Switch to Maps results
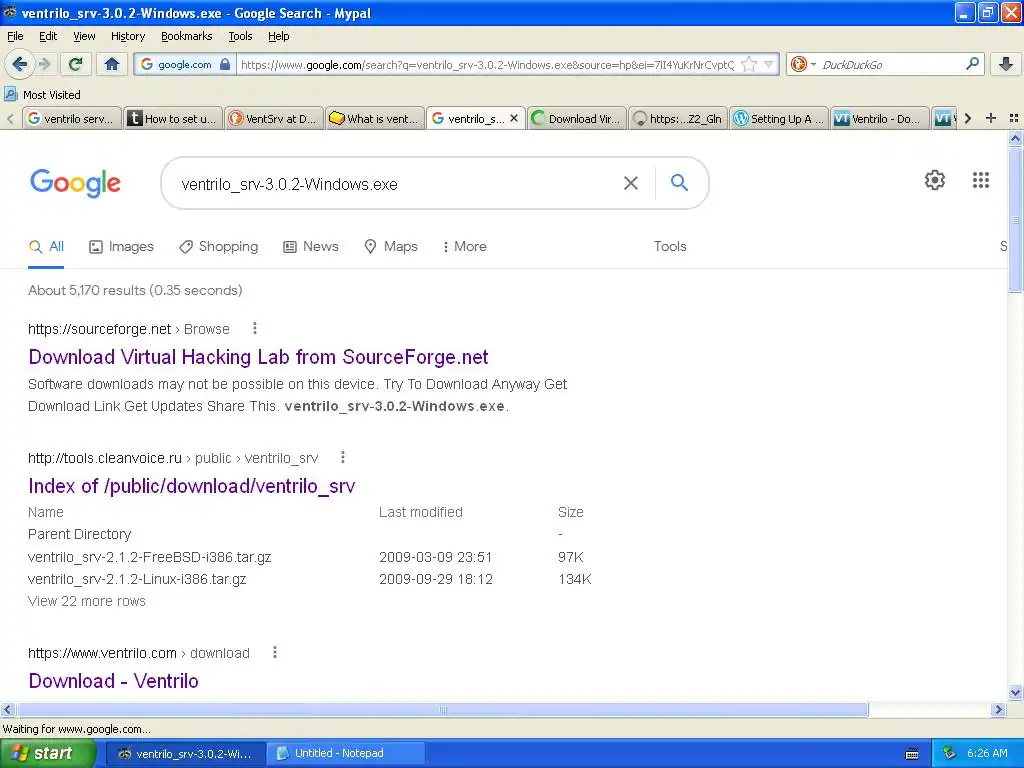 [391, 247]
